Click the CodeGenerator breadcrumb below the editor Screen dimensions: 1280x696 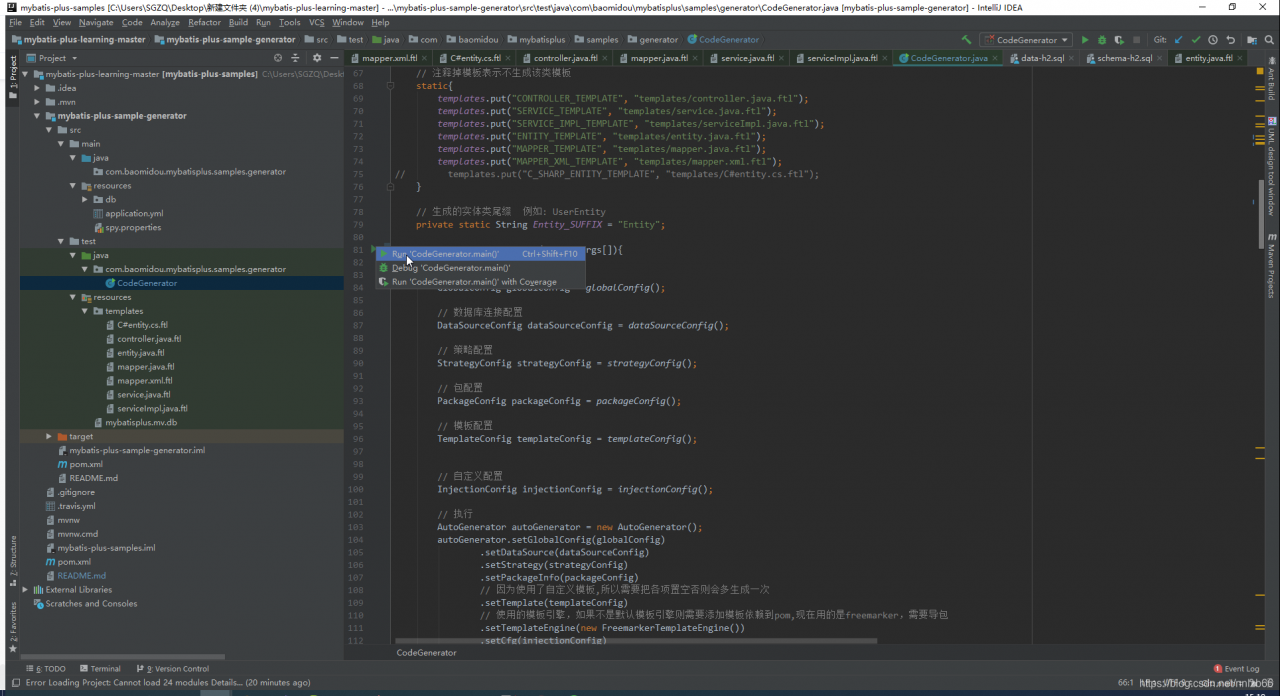pyautogui.click(x=427, y=652)
